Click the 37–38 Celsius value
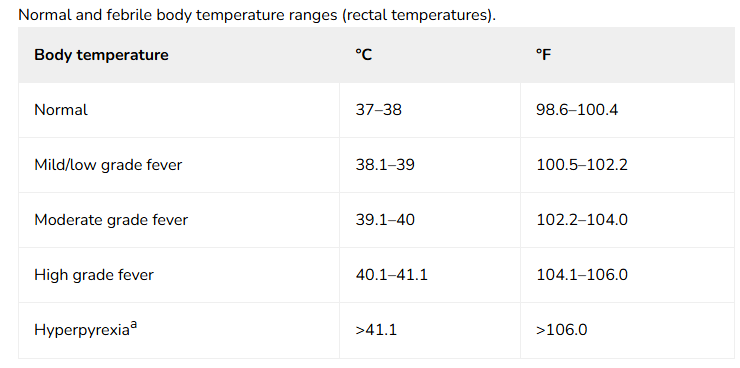Image resolution: width=740 pixels, height=368 pixels. pos(378,110)
